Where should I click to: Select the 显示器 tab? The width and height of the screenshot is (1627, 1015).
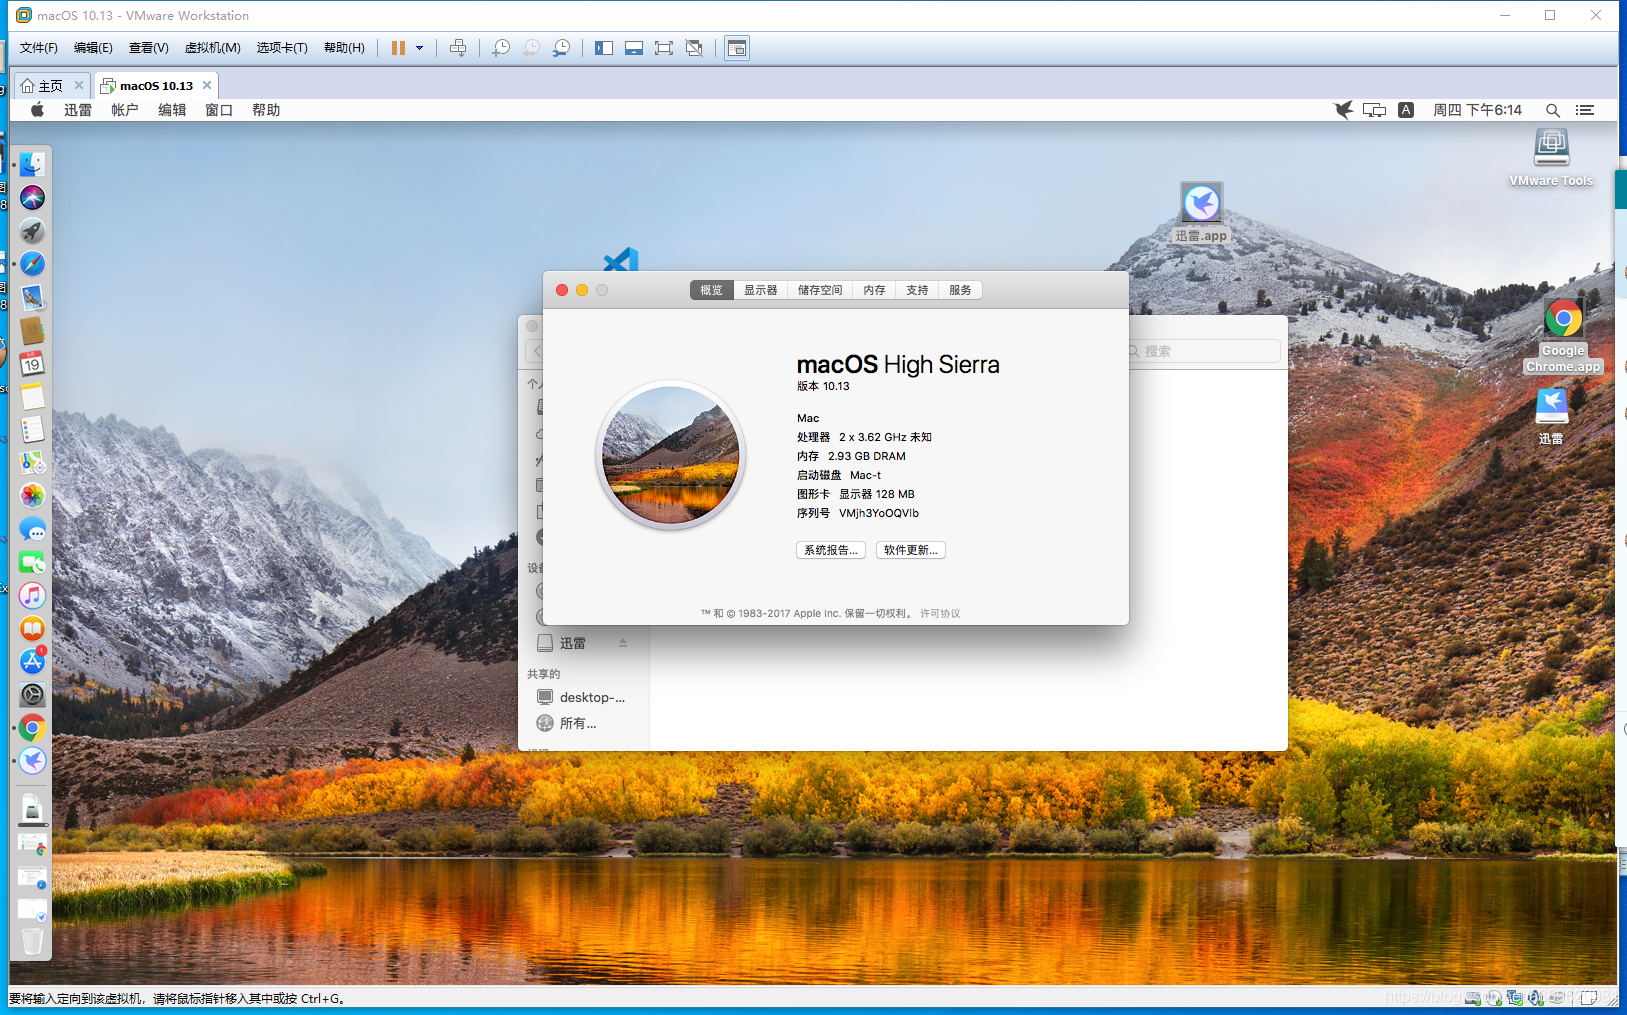pyautogui.click(x=760, y=290)
